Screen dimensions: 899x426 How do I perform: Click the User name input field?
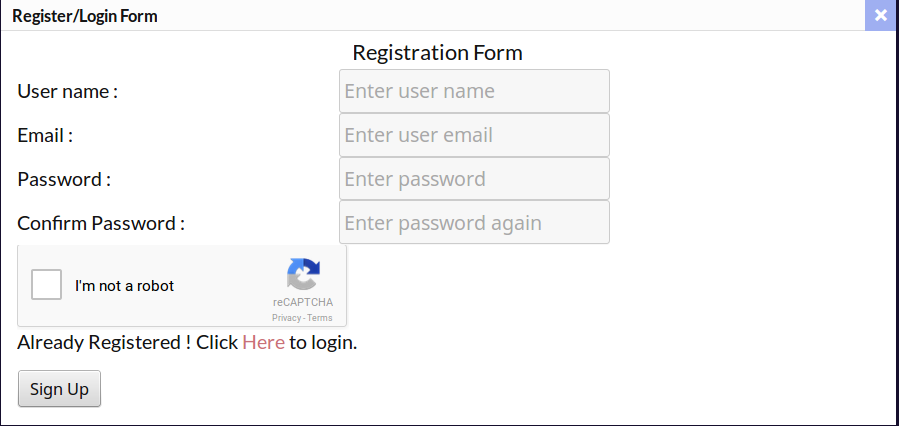474,91
